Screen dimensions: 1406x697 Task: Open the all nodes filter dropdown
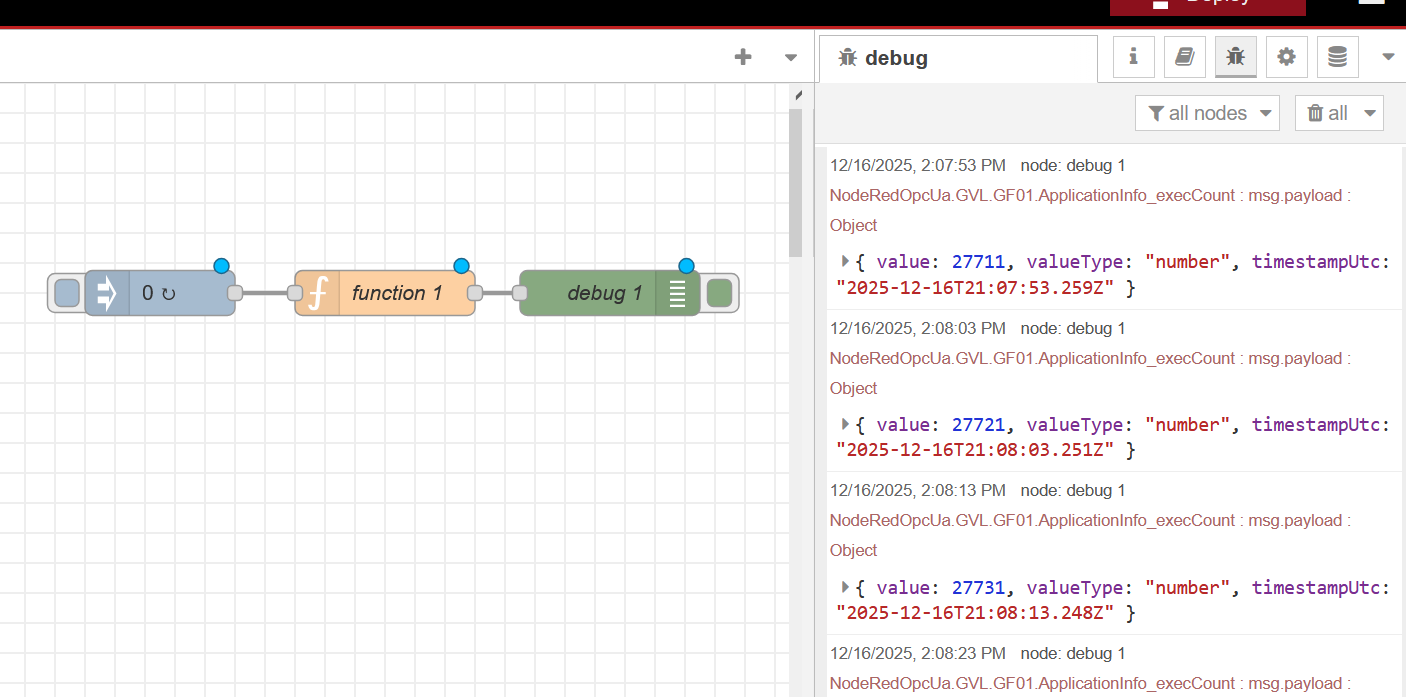[1207, 113]
